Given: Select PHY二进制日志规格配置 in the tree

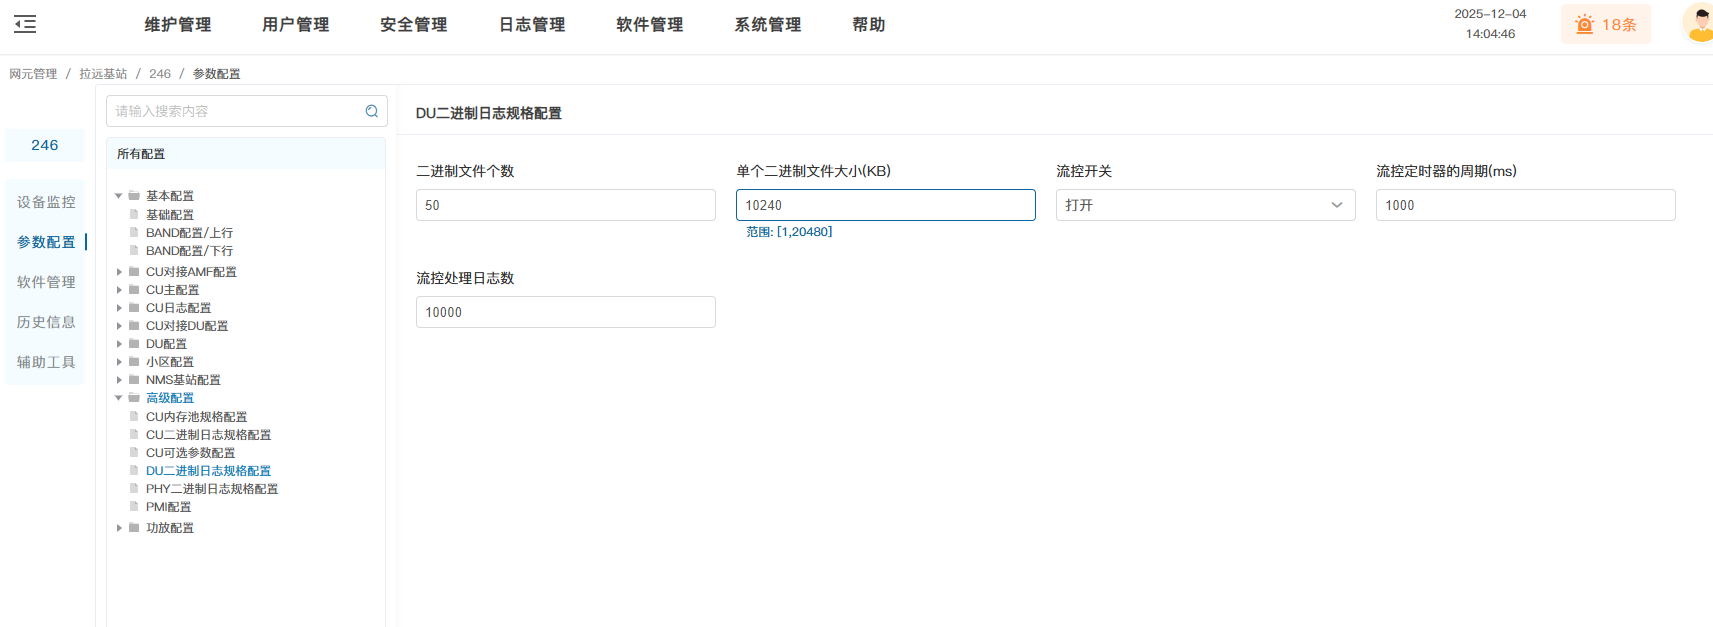Looking at the screenshot, I should [212, 489].
